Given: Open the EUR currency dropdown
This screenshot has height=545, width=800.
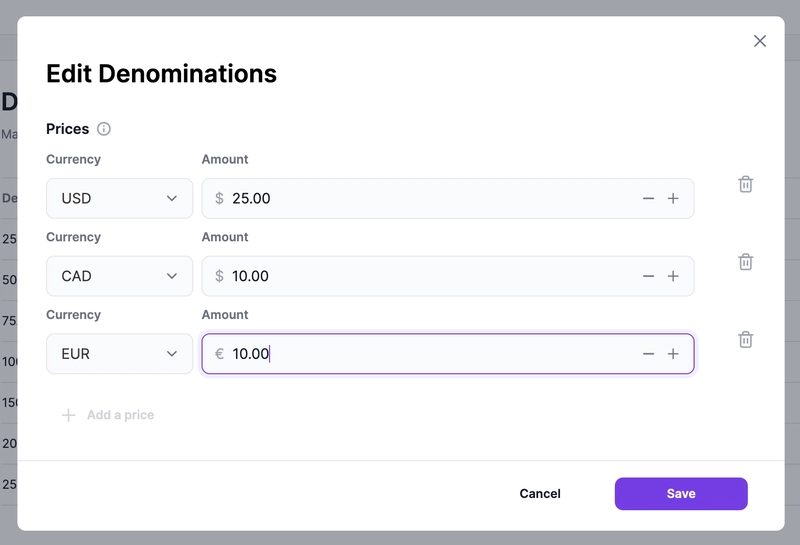Looking at the screenshot, I should coord(119,354).
